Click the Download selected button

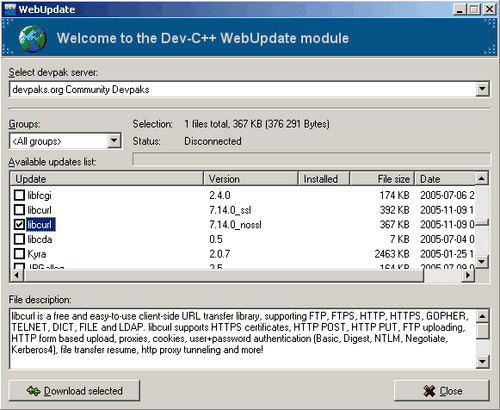click(x=74, y=391)
